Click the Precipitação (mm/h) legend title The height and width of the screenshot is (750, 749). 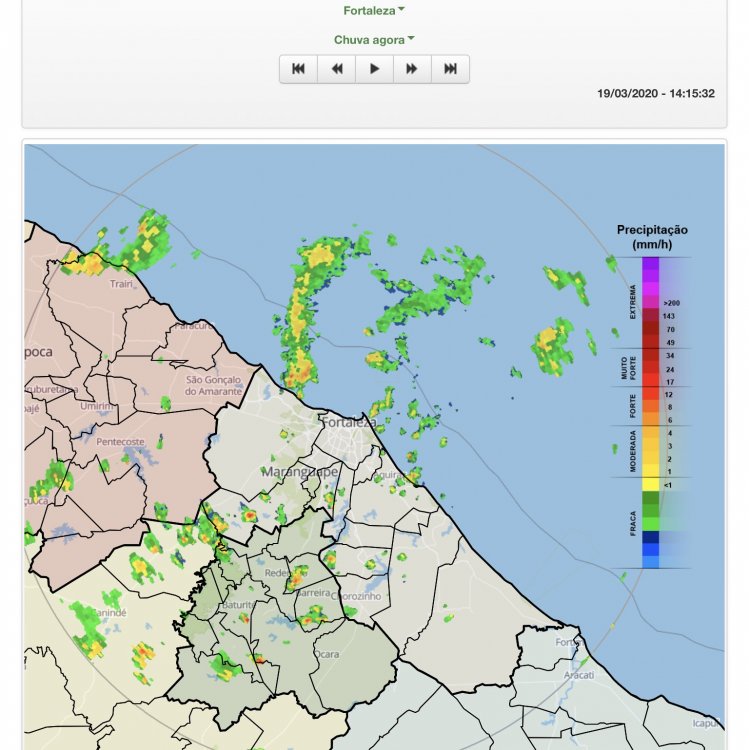(x=652, y=237)
